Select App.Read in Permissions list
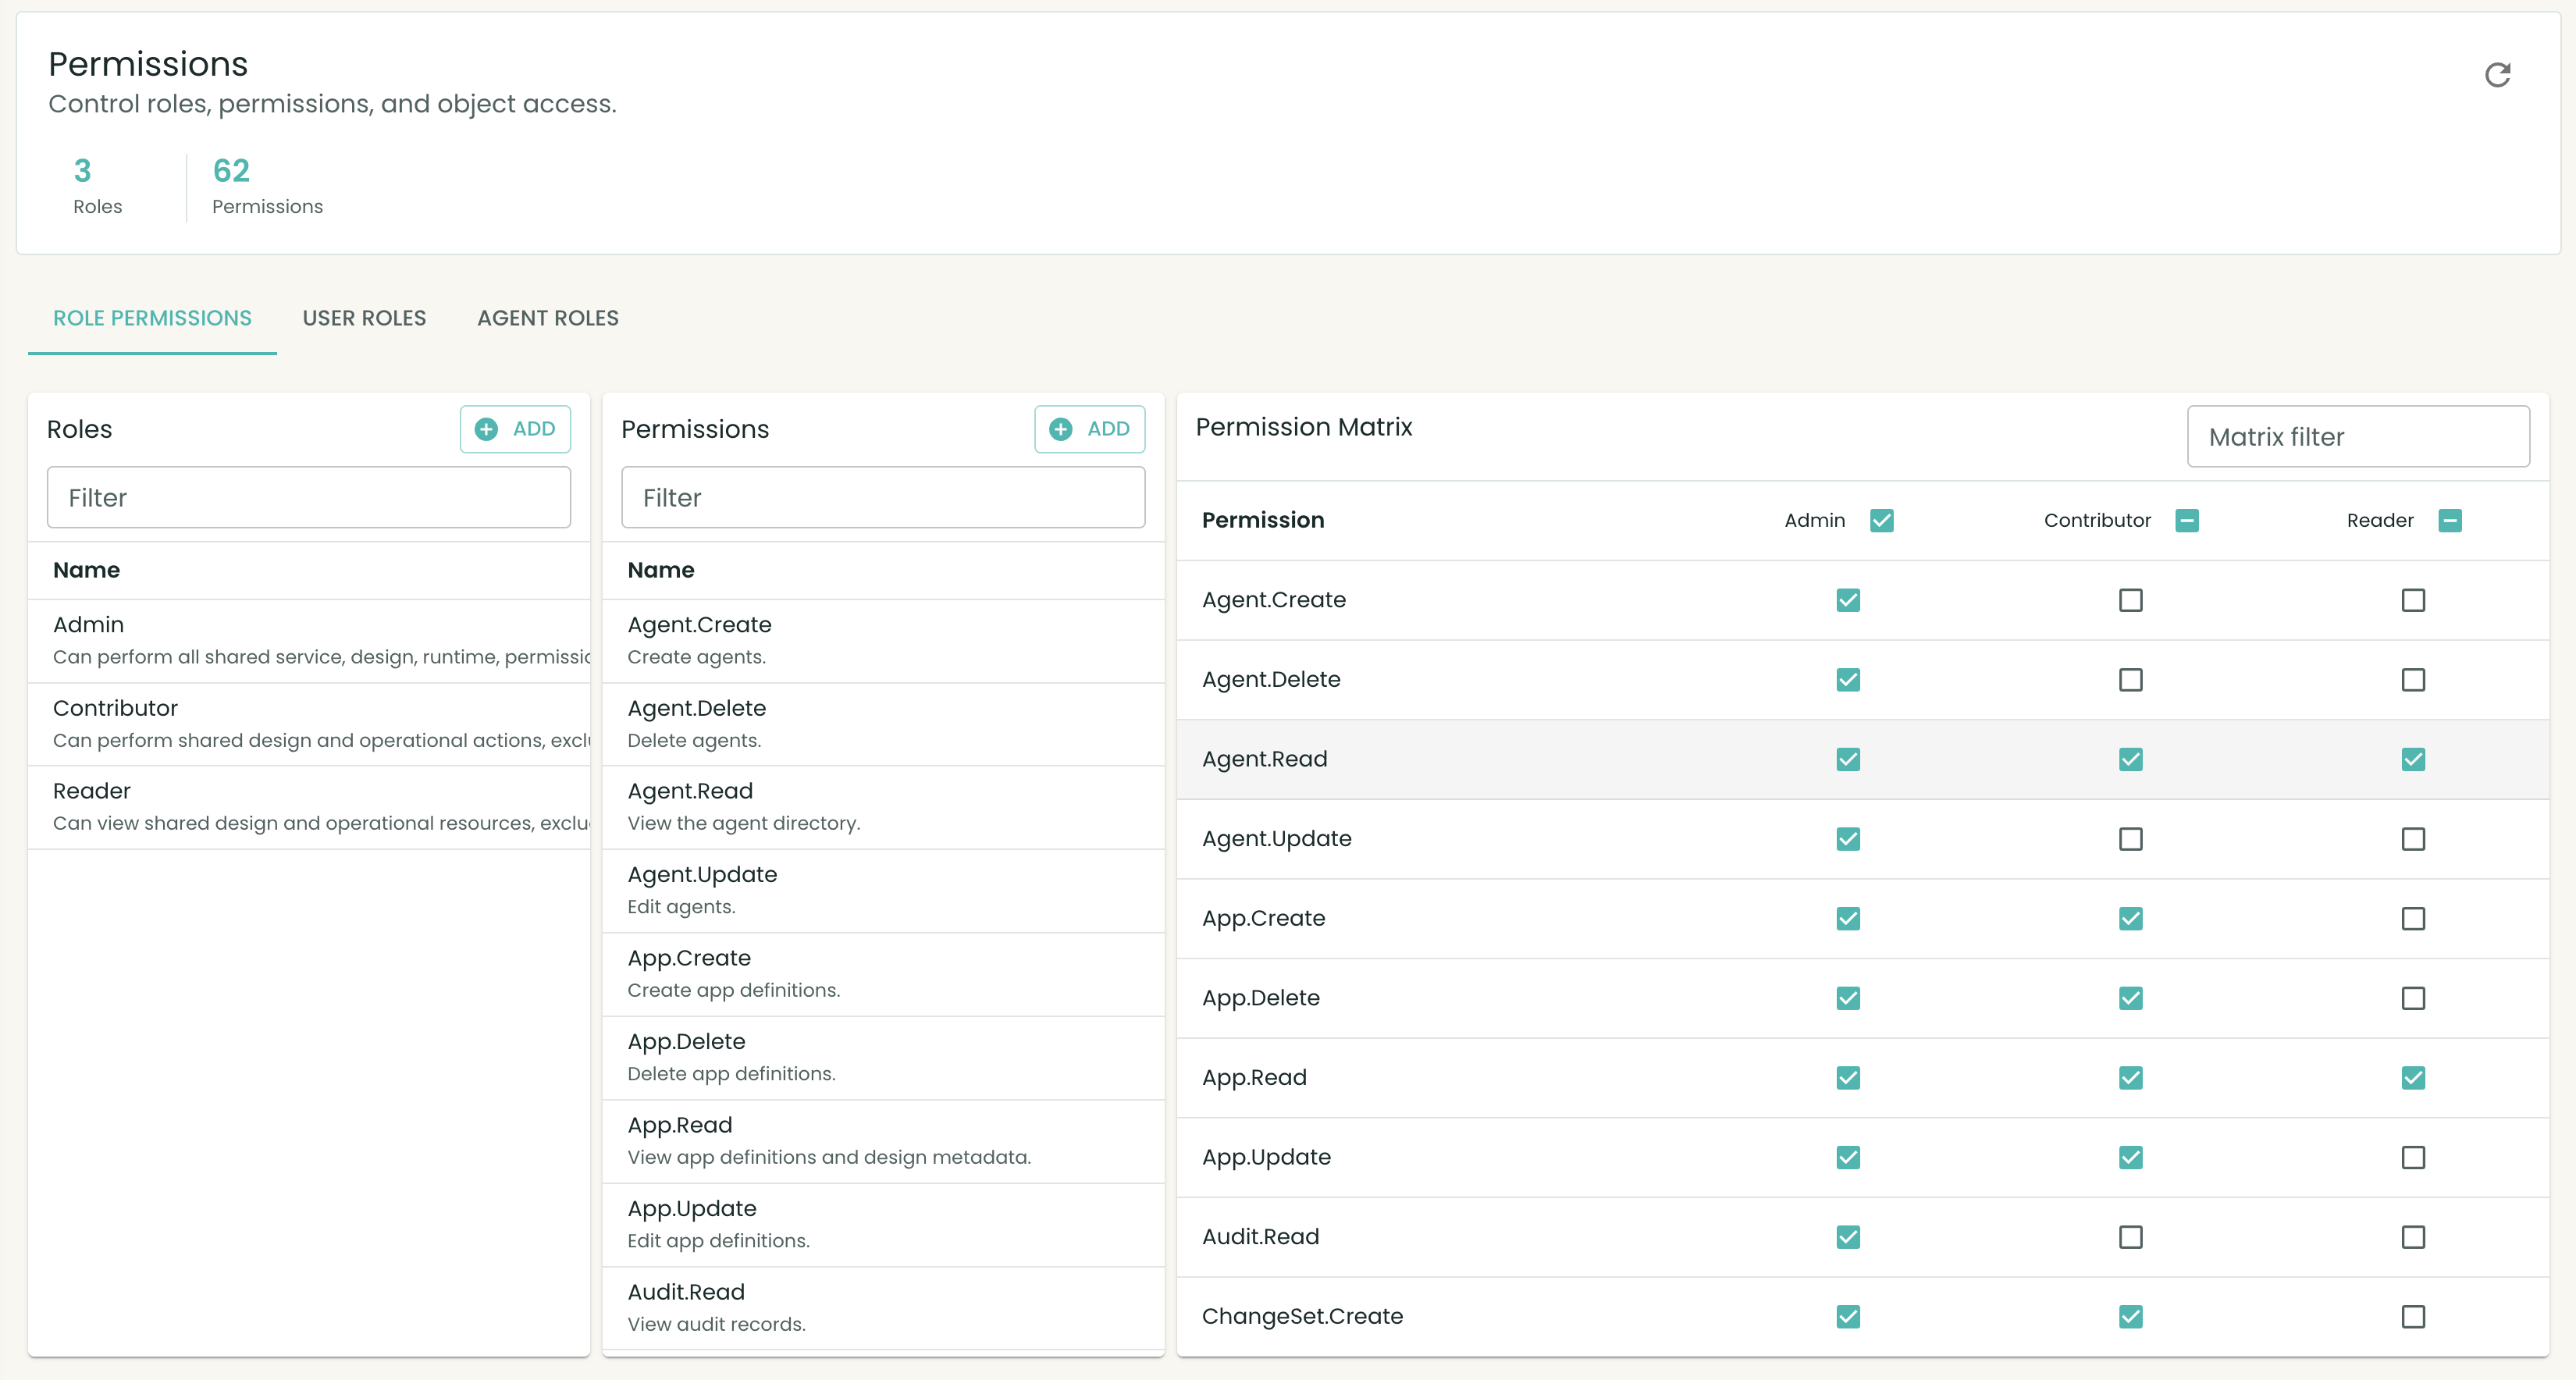This screenshot has width=2576, height=1380. tap(883, 1142)
